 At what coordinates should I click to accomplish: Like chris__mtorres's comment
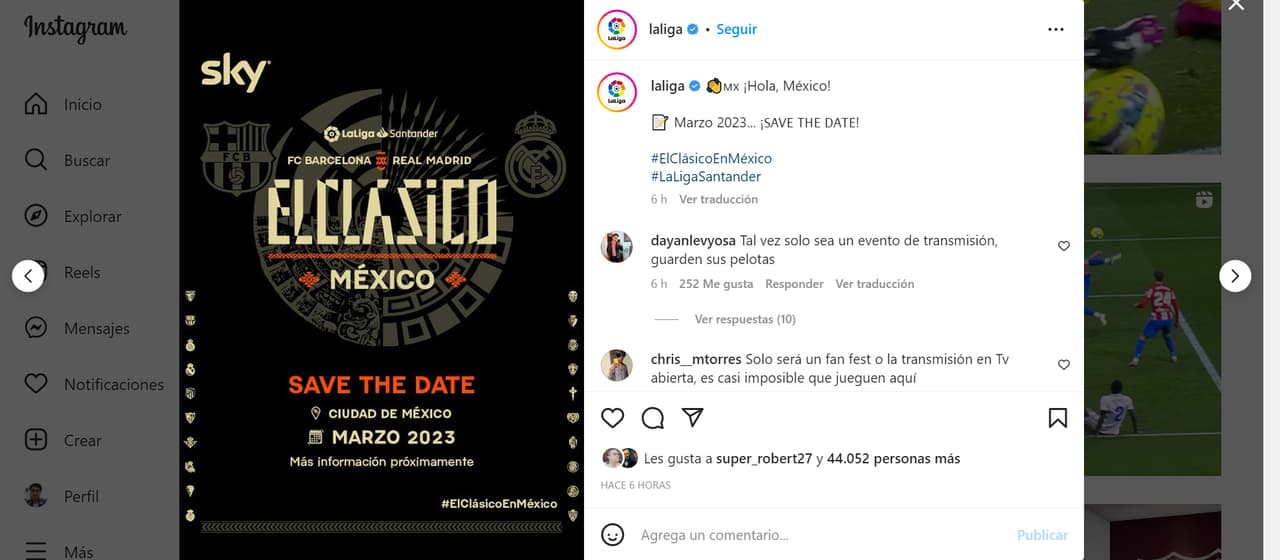[x=1064, y=365]
